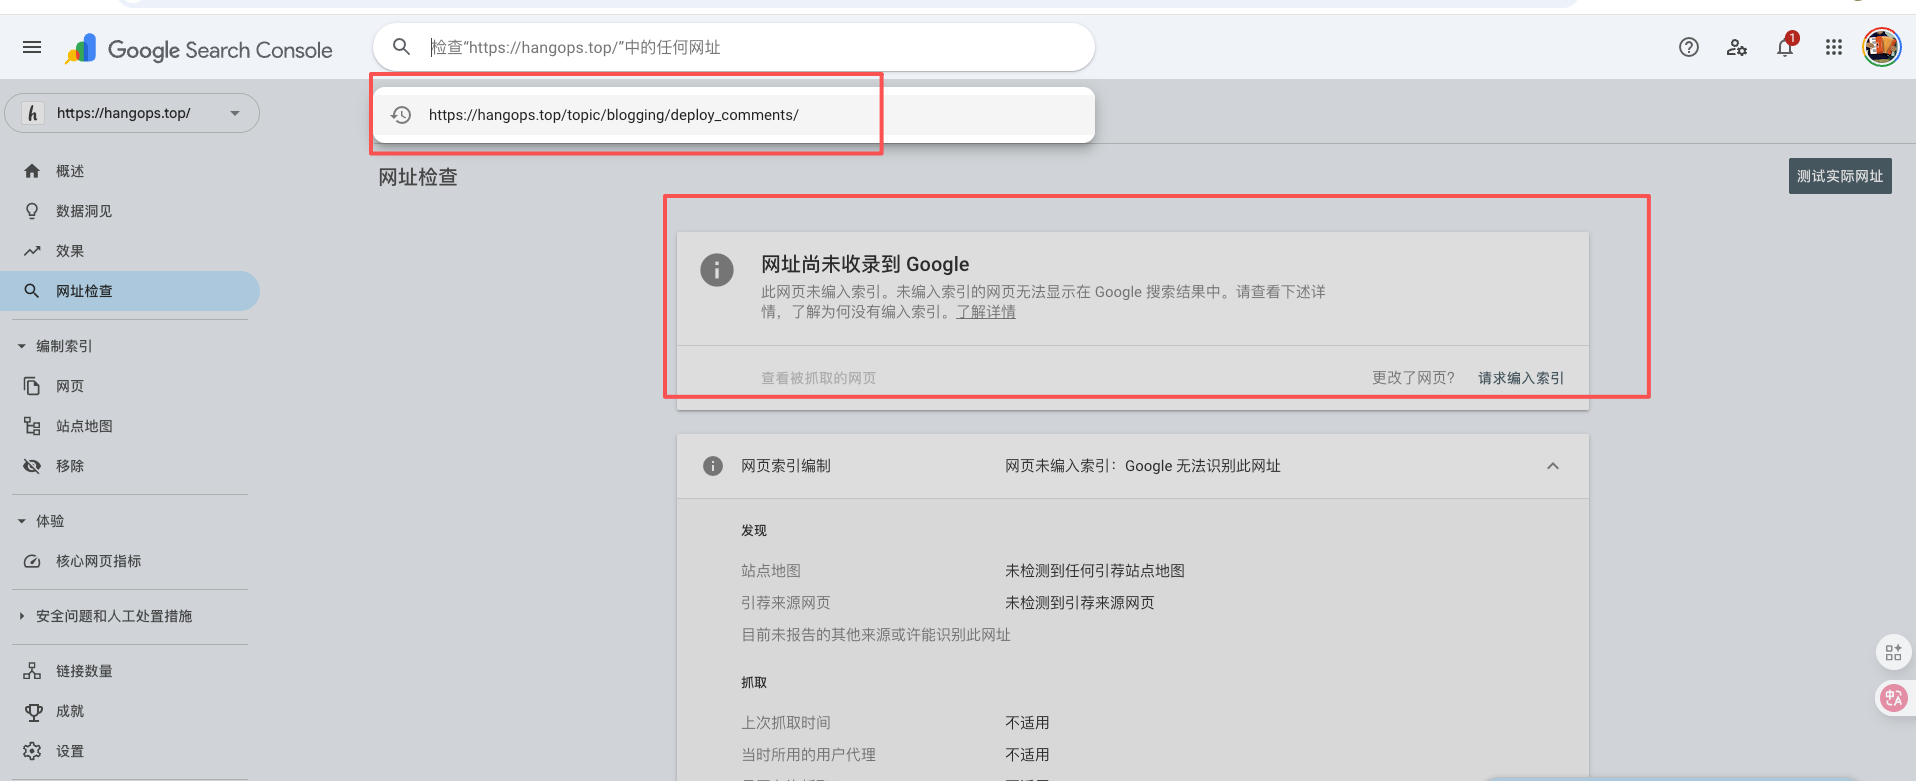Screen dimensions: 1916x781
Task: Click 查看被抓取的网页
Action: point(818,378)
